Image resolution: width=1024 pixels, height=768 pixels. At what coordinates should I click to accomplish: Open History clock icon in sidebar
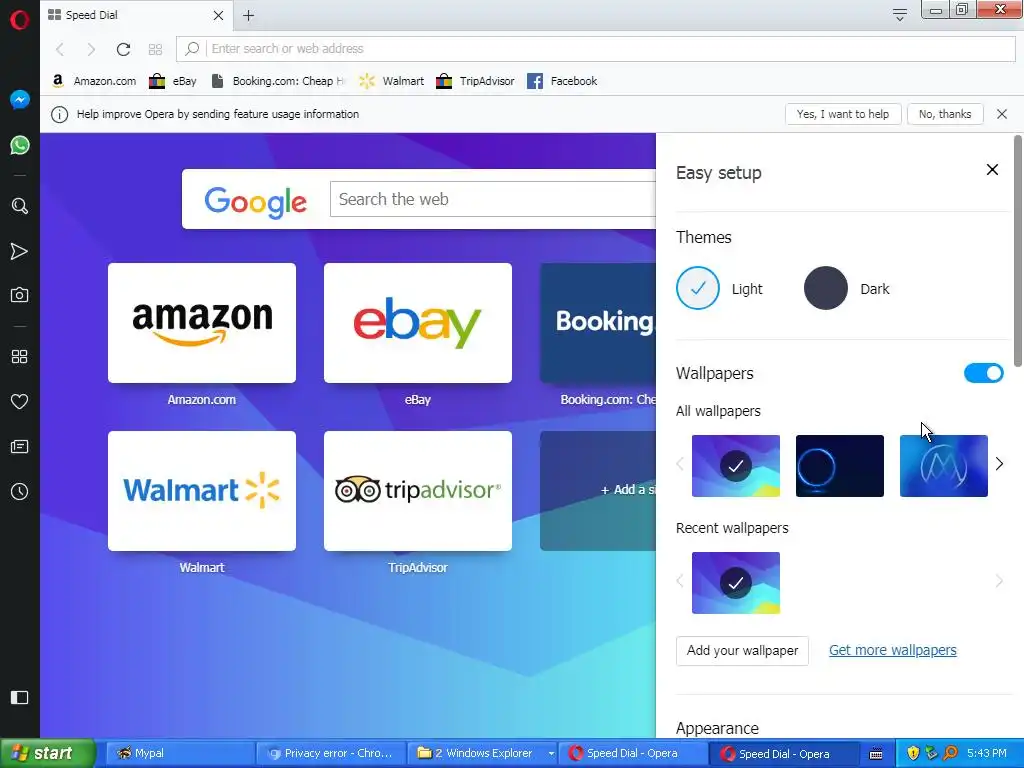point(20,492)
